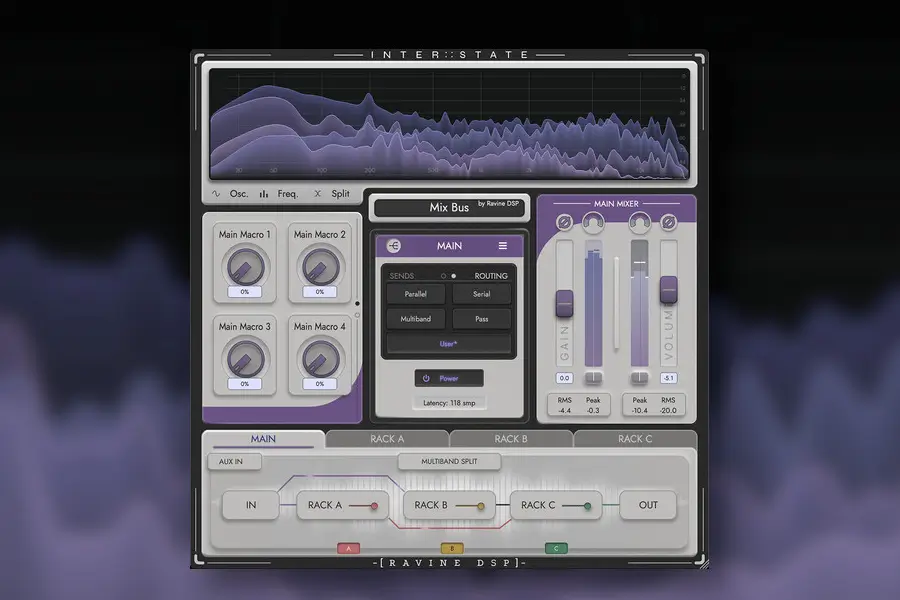Screen dimensions: 900x600
Task: Click the spectrum analyzer display
Action: coord(449,124)
